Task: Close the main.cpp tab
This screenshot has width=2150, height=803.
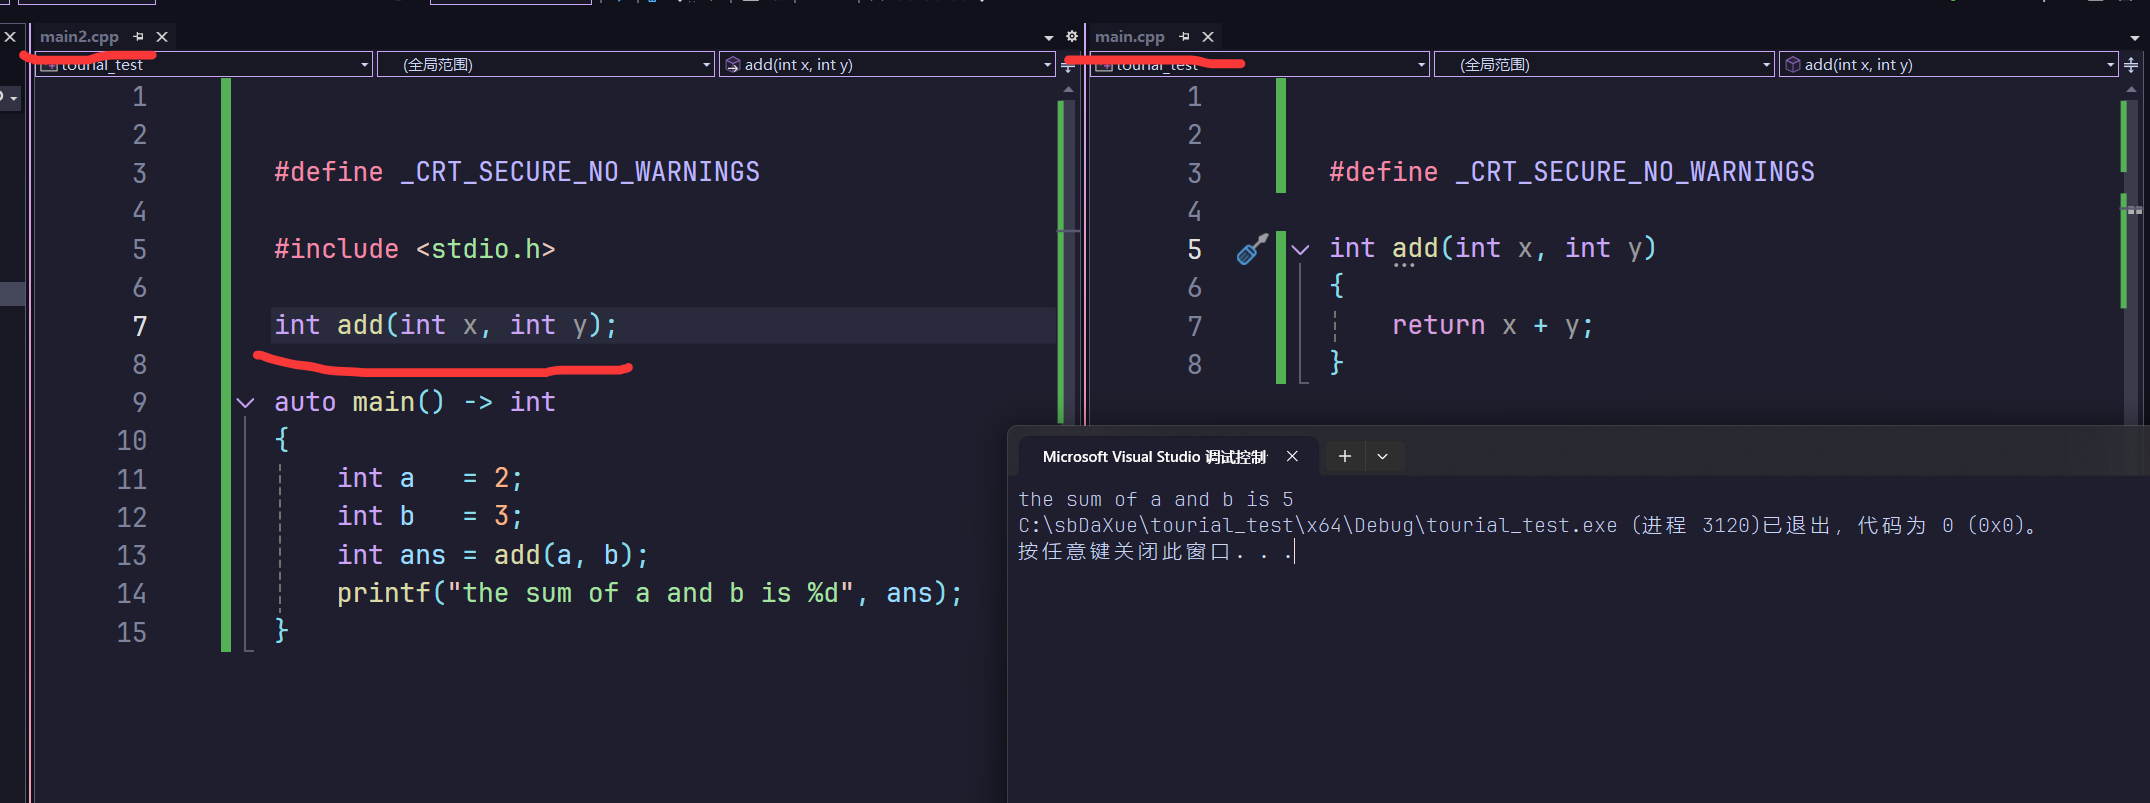Action: pos(1208,37)
